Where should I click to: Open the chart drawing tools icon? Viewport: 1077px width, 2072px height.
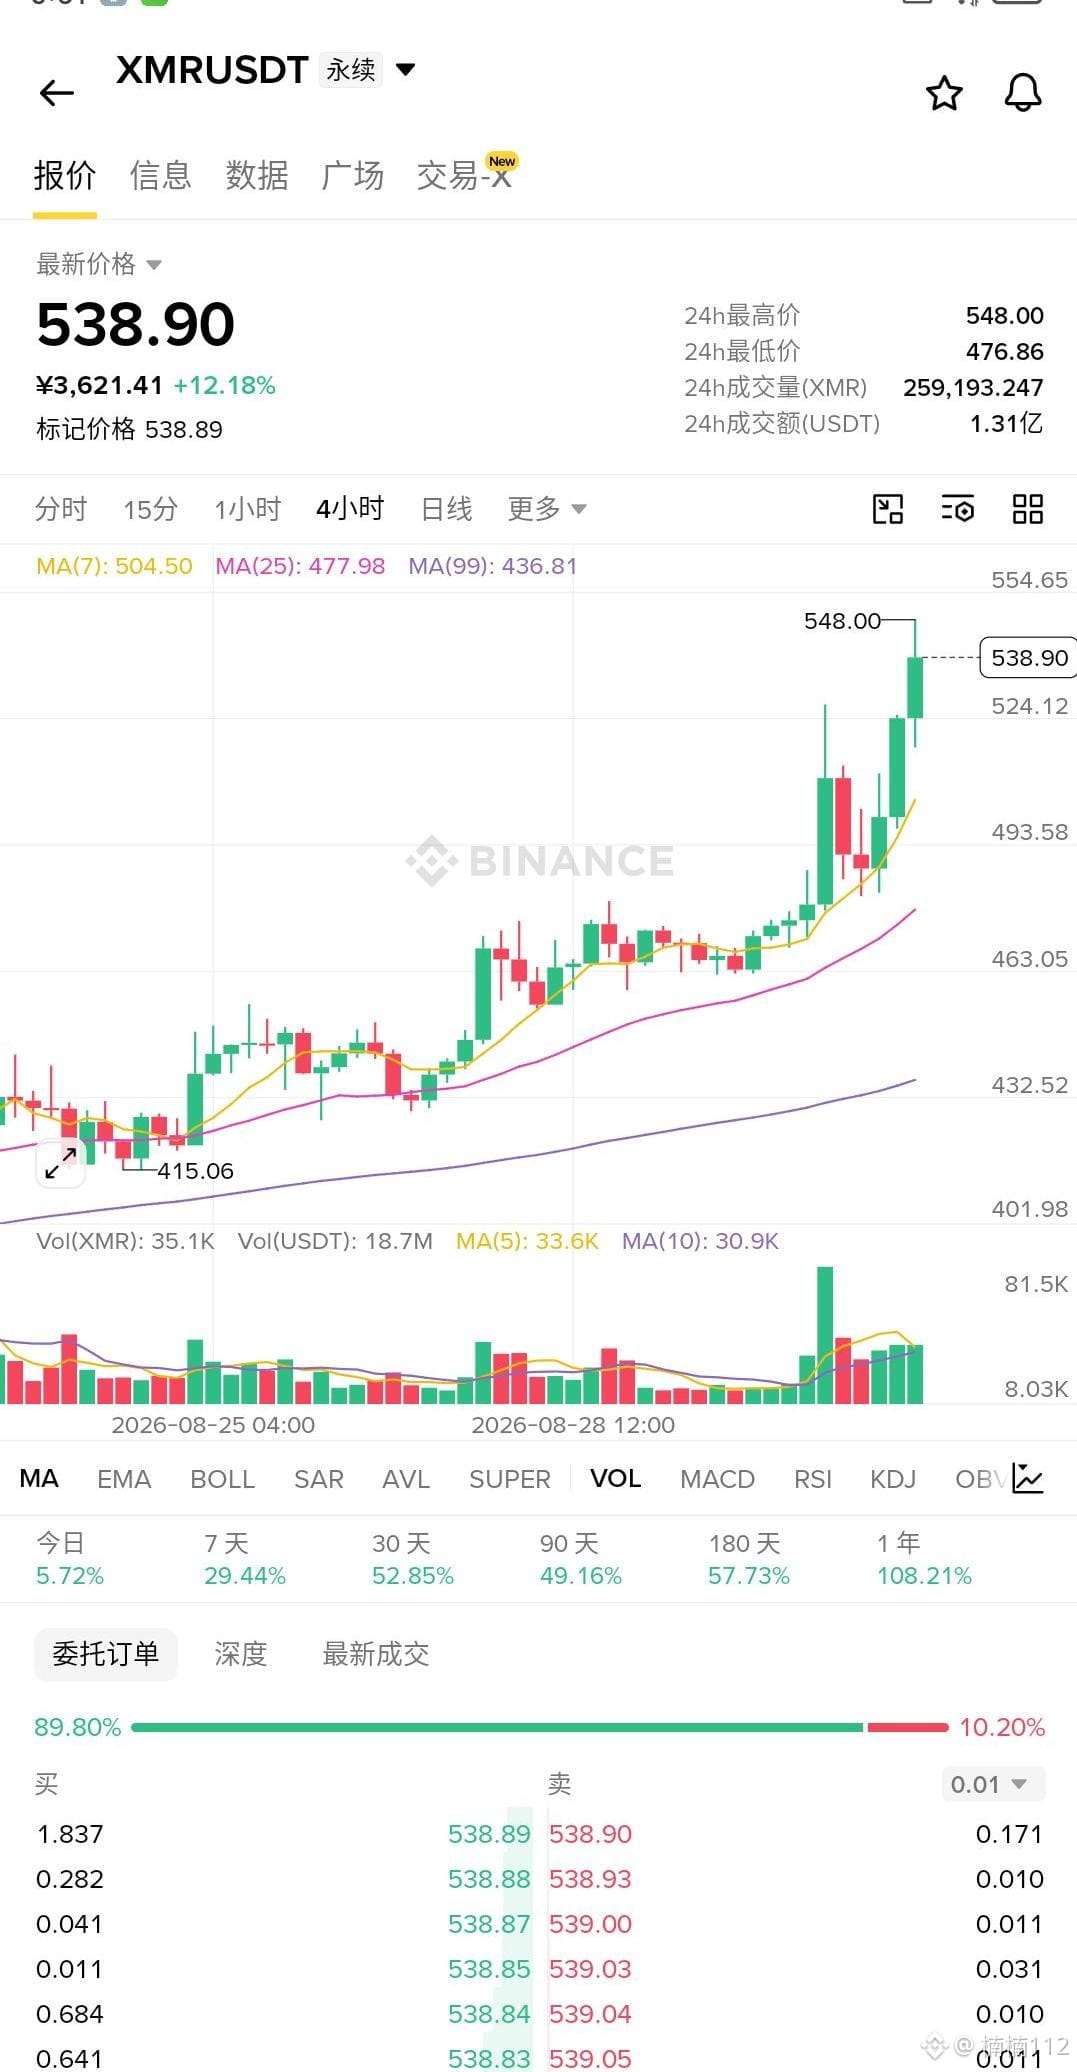(888, 509)
